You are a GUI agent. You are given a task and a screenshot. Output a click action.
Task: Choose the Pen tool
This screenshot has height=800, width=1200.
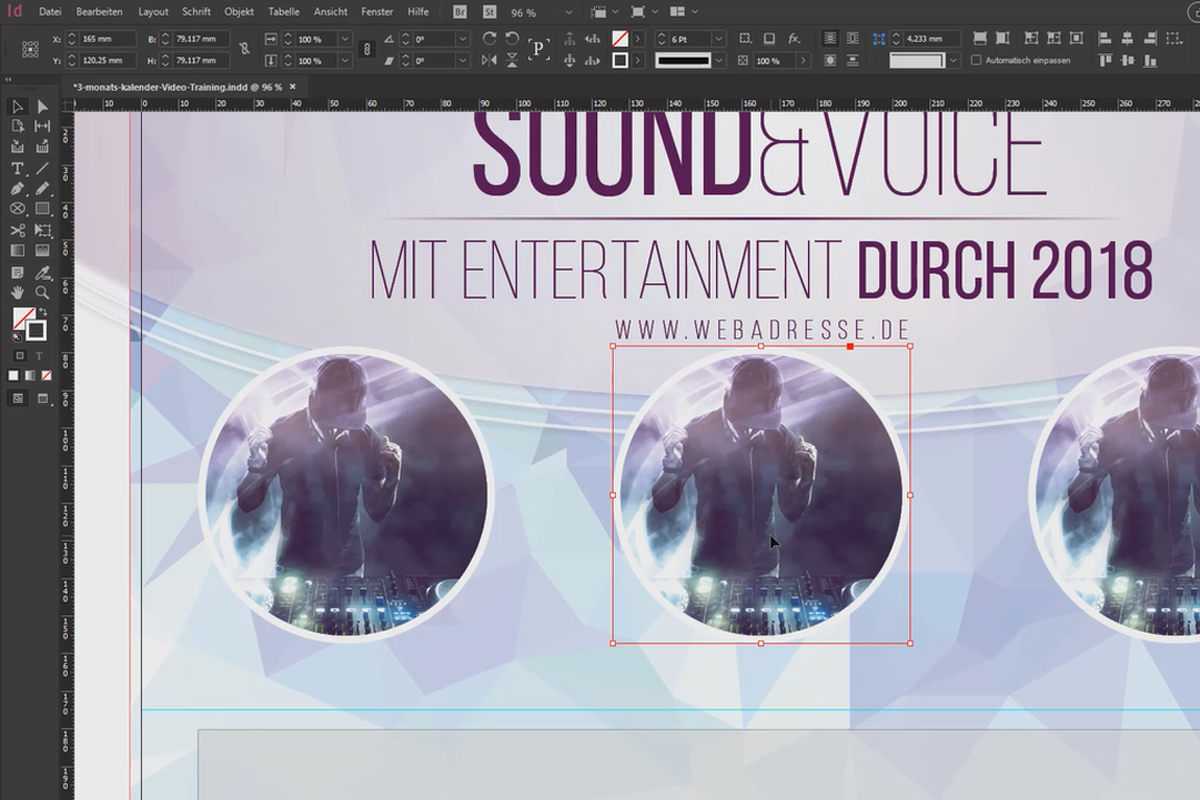pos(18,188)
